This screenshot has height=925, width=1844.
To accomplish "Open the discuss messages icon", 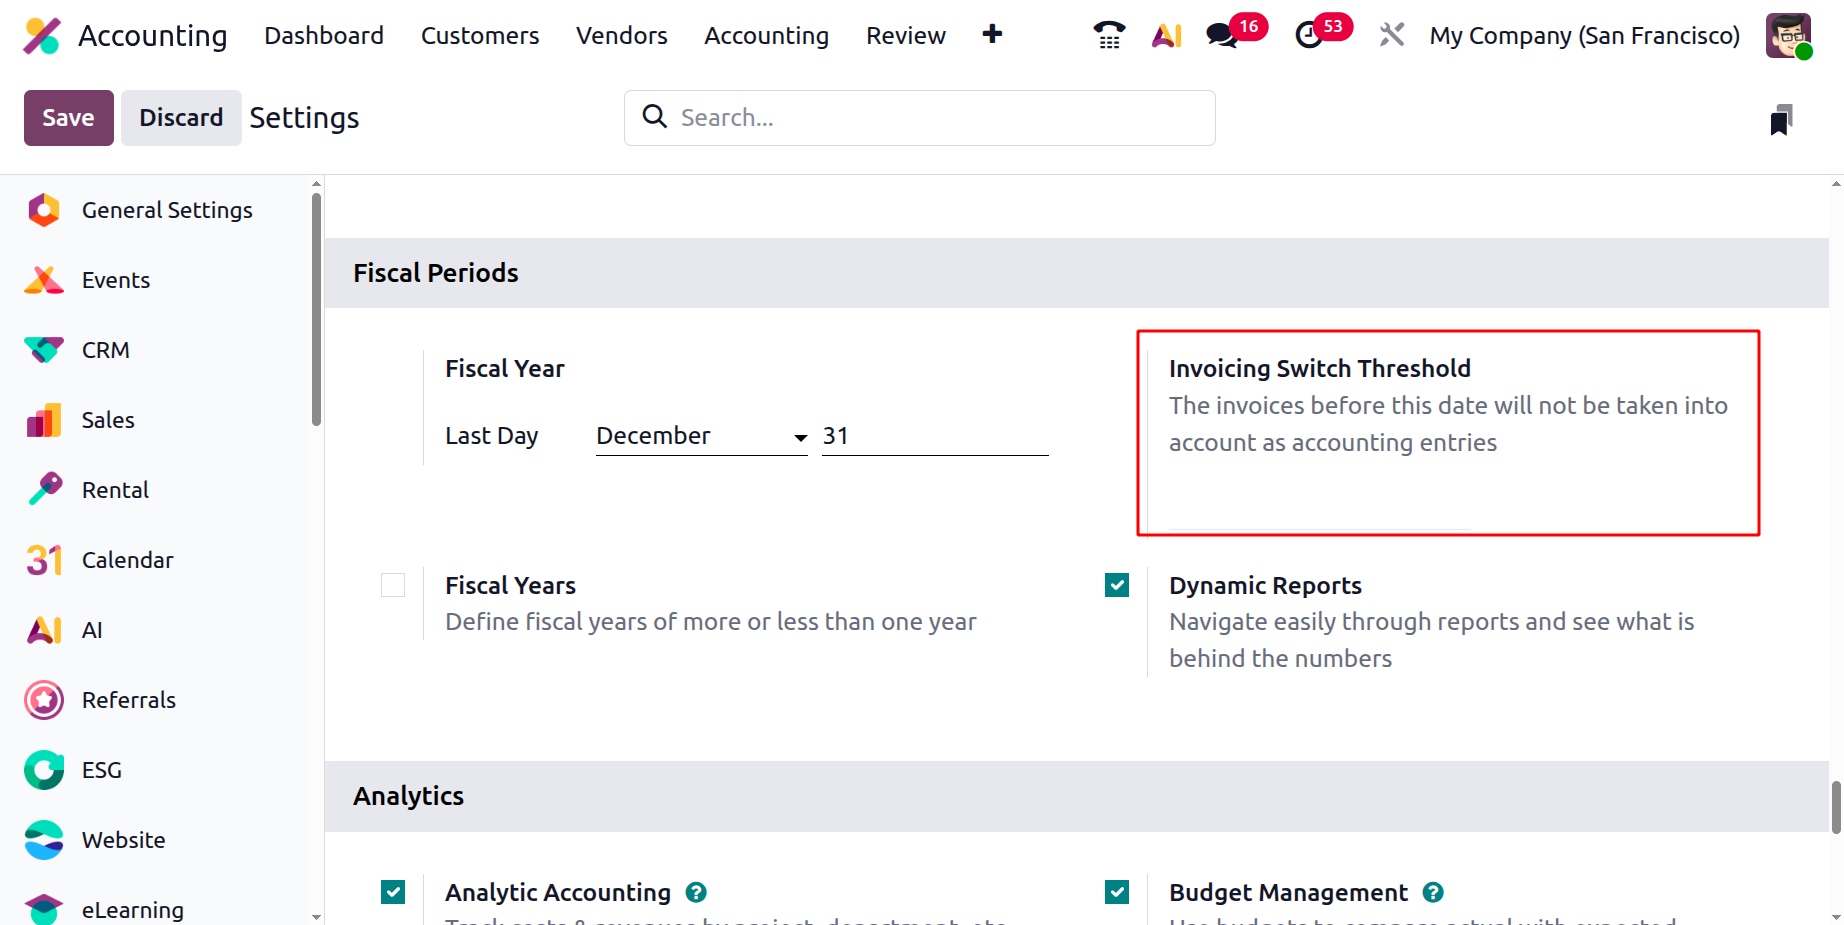I will tap(1221, 35).
